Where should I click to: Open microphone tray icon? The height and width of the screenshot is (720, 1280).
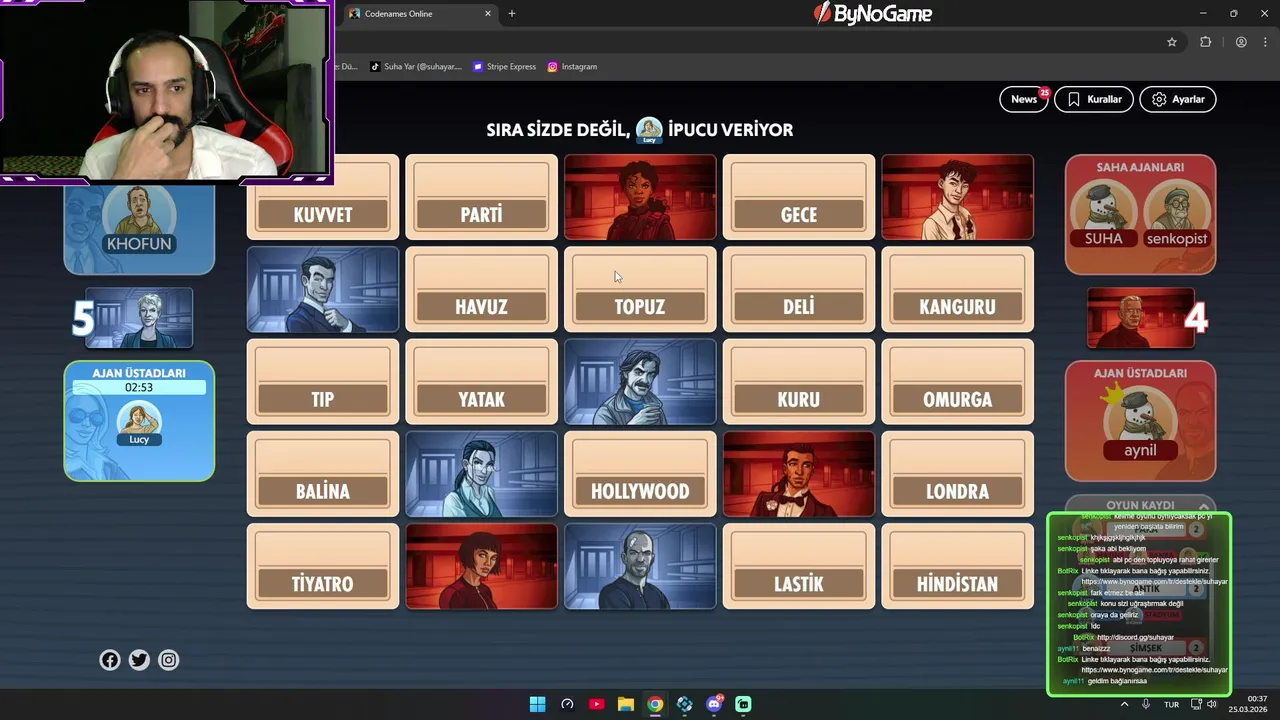[1146, 704]
